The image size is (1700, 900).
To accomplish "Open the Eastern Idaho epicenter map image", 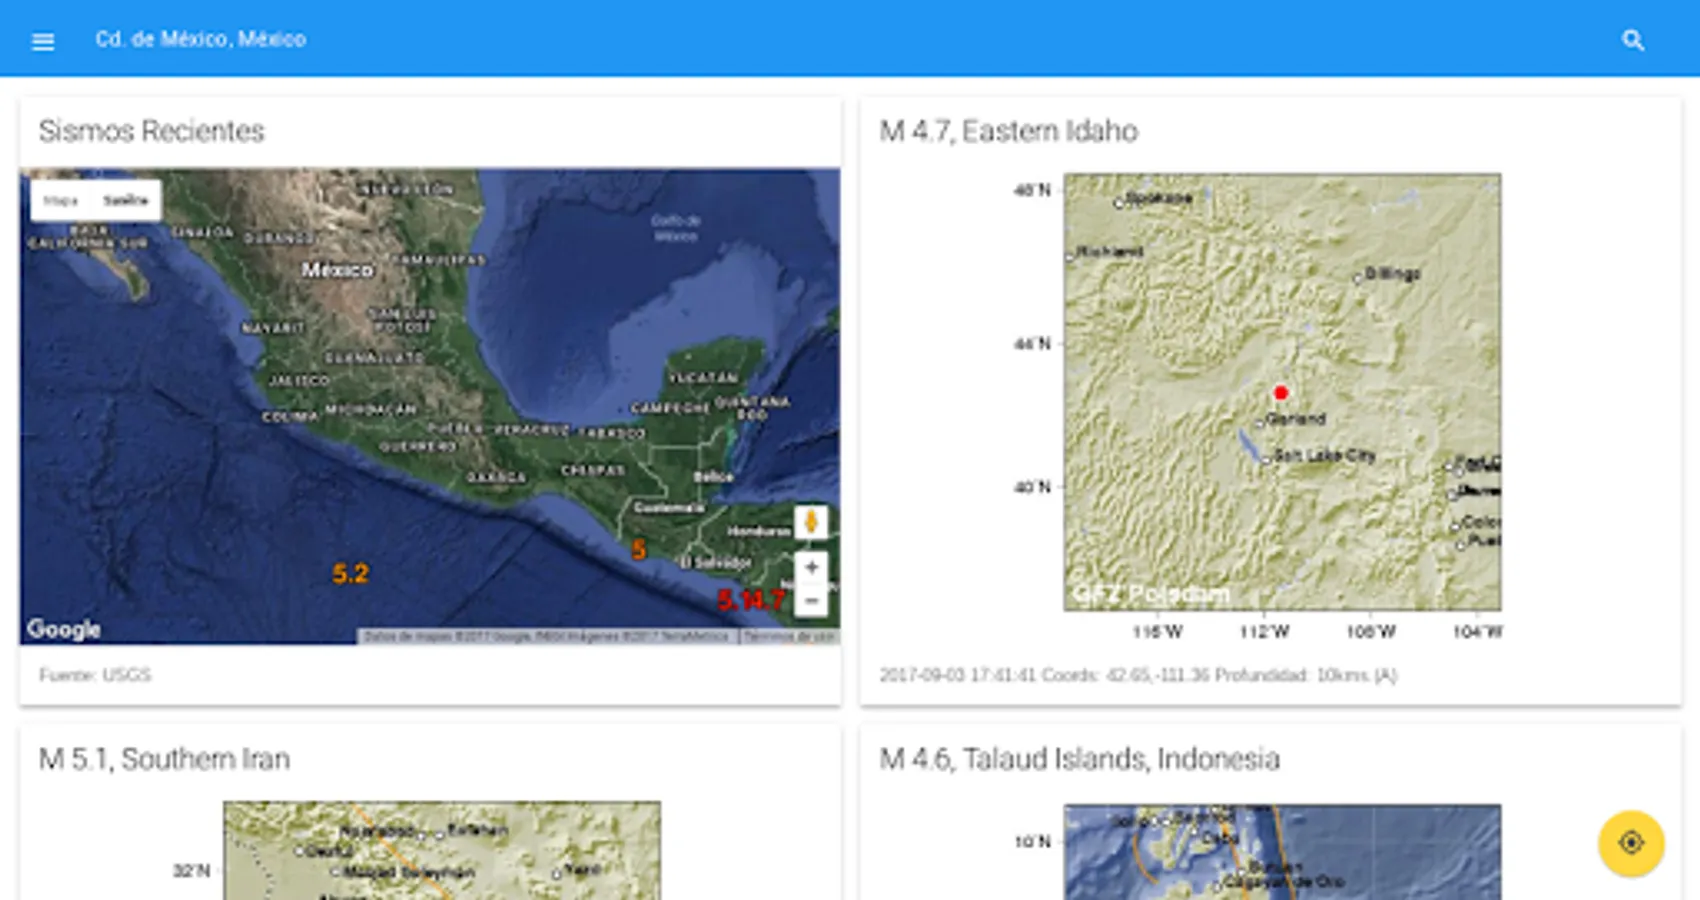I will pos(1282,392).
